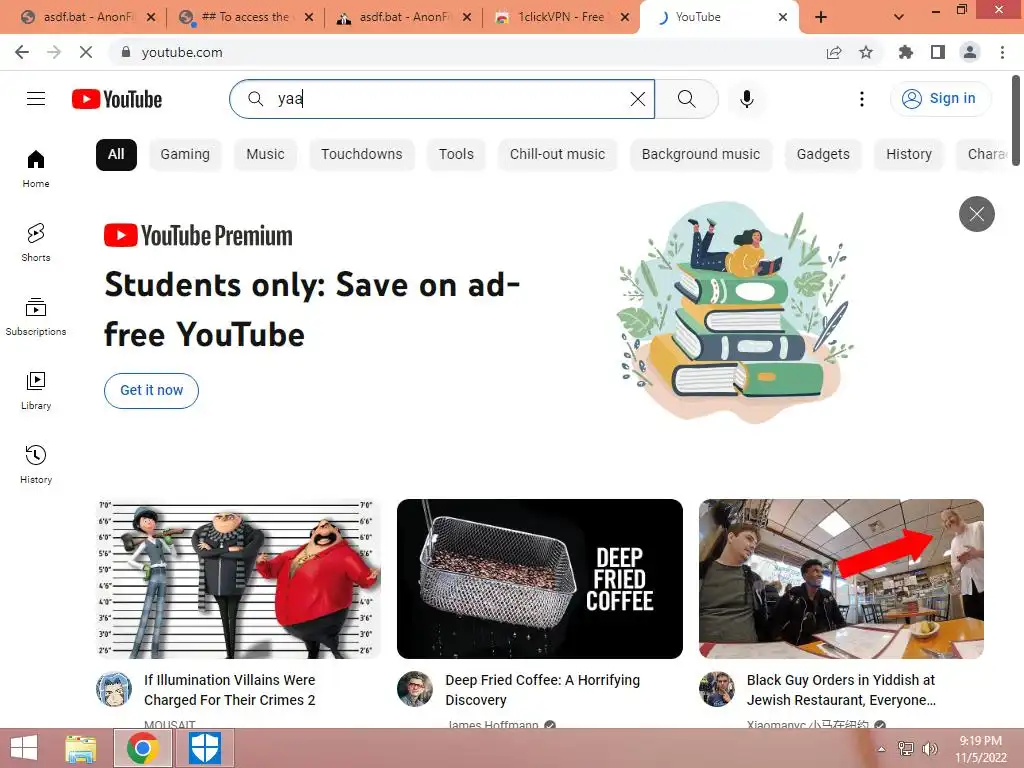Go to Home in sidebar

pos(36,168)
